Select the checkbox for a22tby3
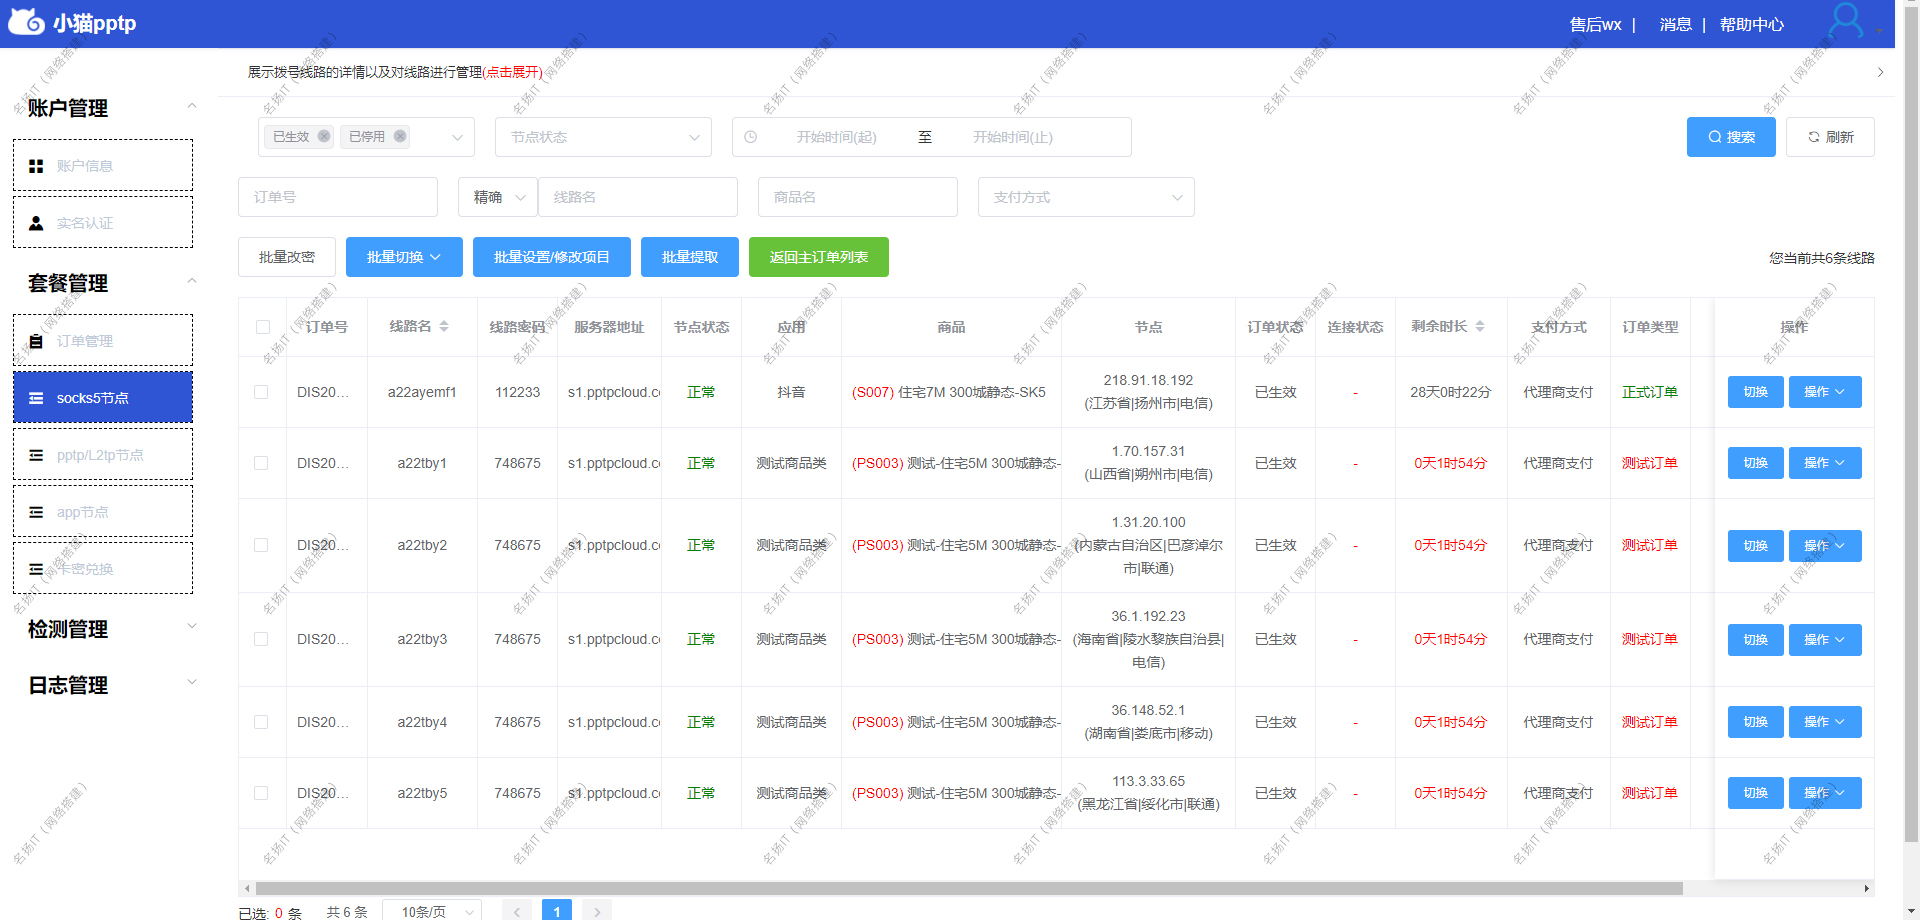The width and height of the screenshot is (1920, 920). pyautogui.click(x=261, y=639)
